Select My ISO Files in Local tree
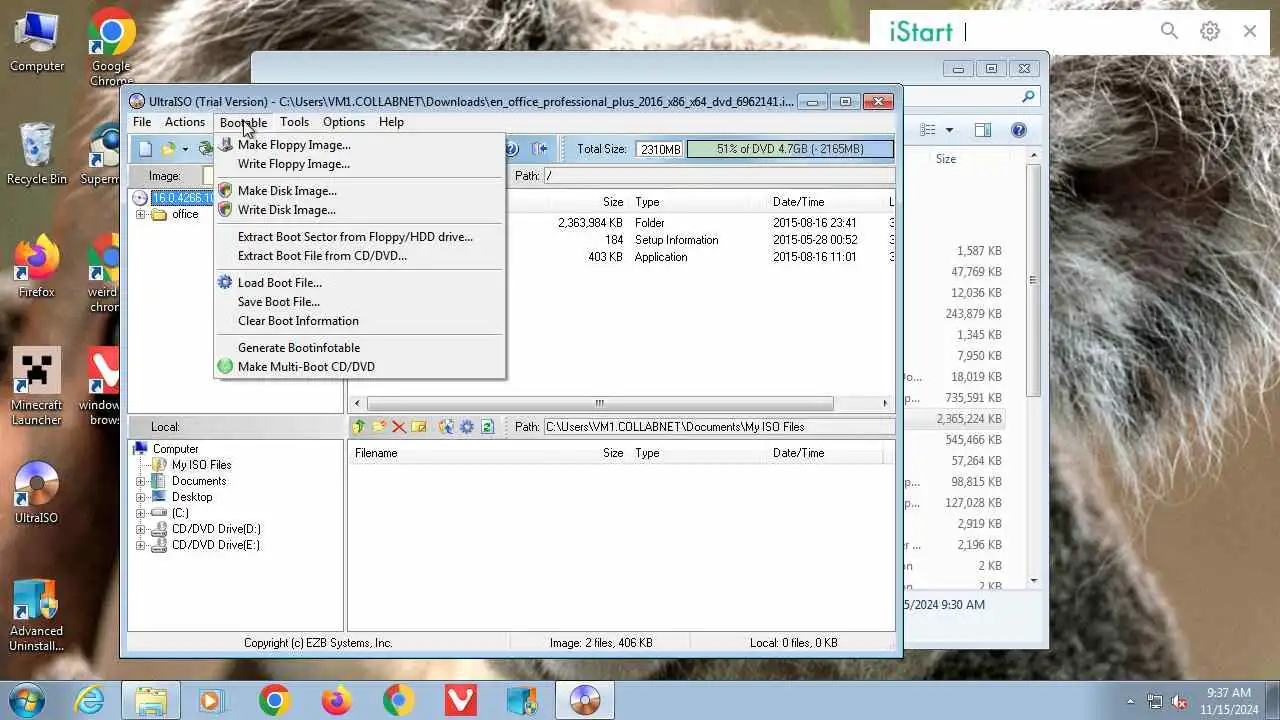This screenshot has width=1280, height=720. pos(201,465)
